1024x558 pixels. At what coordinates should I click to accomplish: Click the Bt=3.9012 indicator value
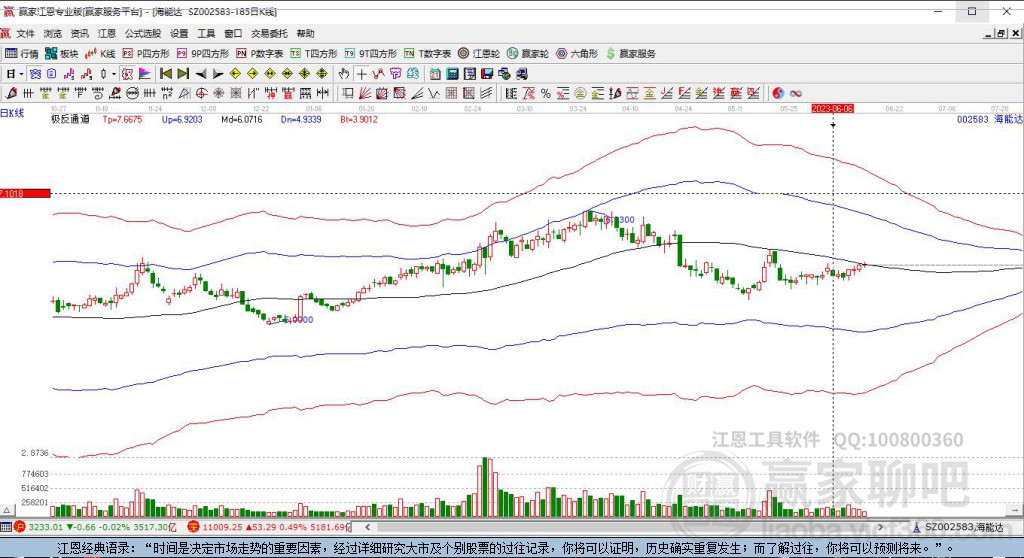359,120
